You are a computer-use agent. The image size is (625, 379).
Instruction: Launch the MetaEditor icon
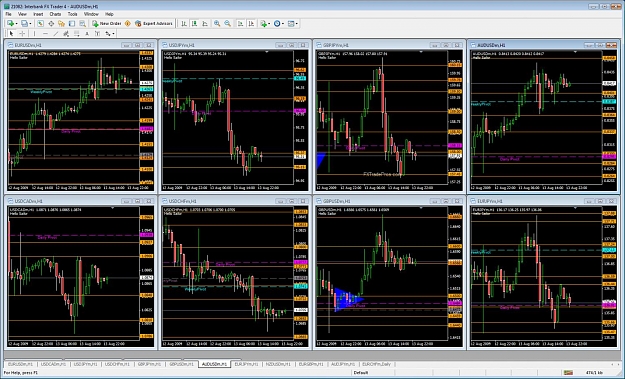128,24
